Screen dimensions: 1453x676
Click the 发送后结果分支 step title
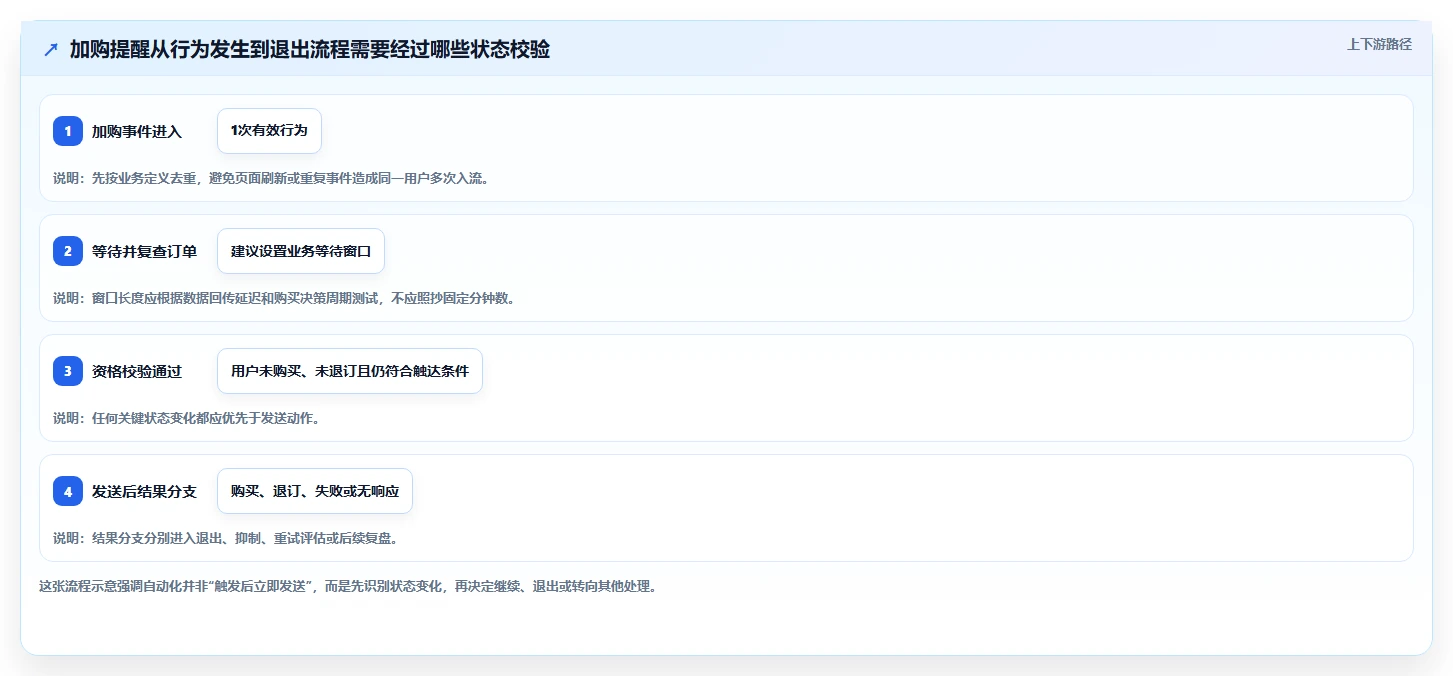point(145,491)
